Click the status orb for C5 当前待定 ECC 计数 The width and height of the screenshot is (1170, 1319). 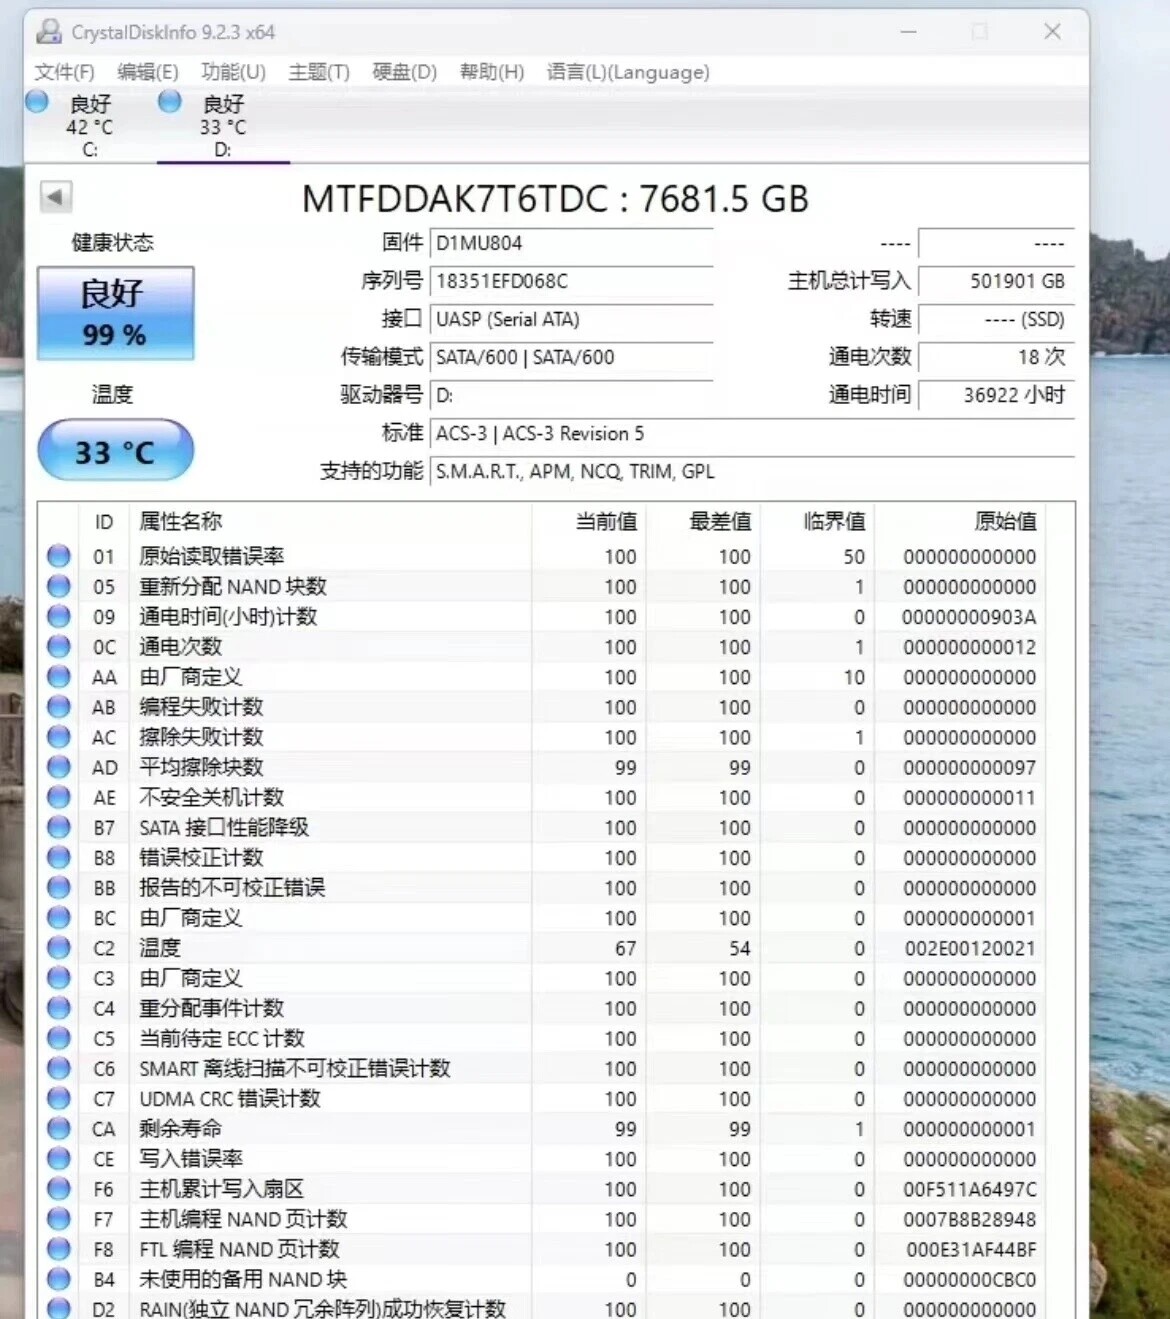tap(59, 1038)
